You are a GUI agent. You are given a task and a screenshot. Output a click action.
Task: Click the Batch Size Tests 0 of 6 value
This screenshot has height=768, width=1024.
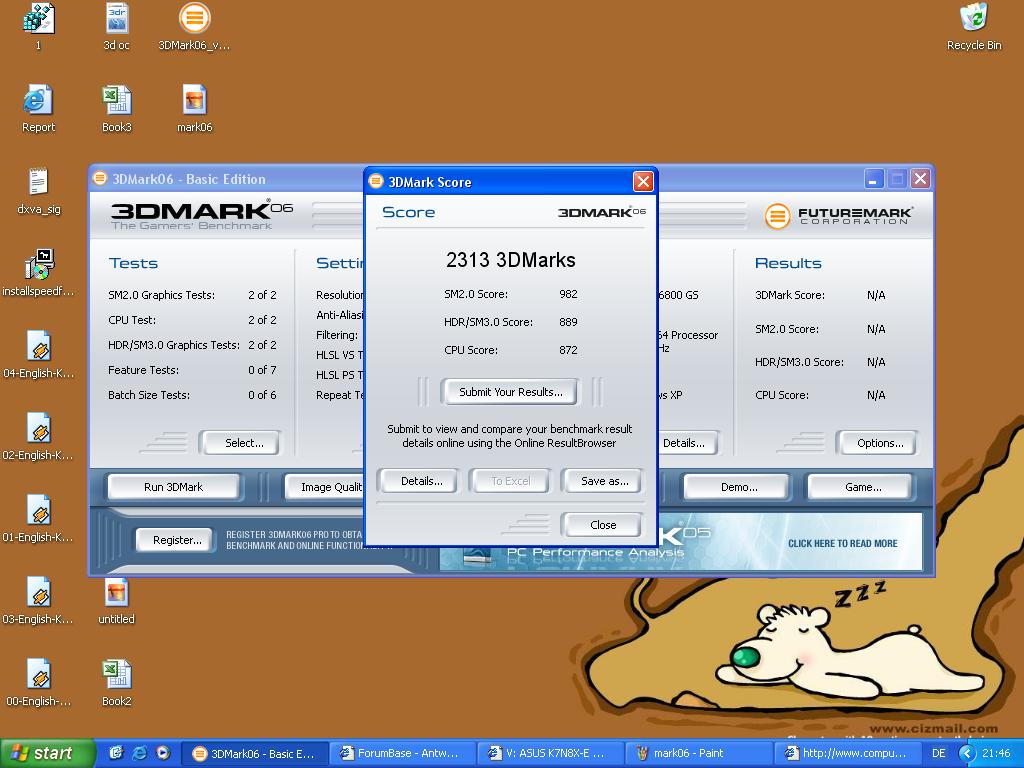click(x=262, y=395)
